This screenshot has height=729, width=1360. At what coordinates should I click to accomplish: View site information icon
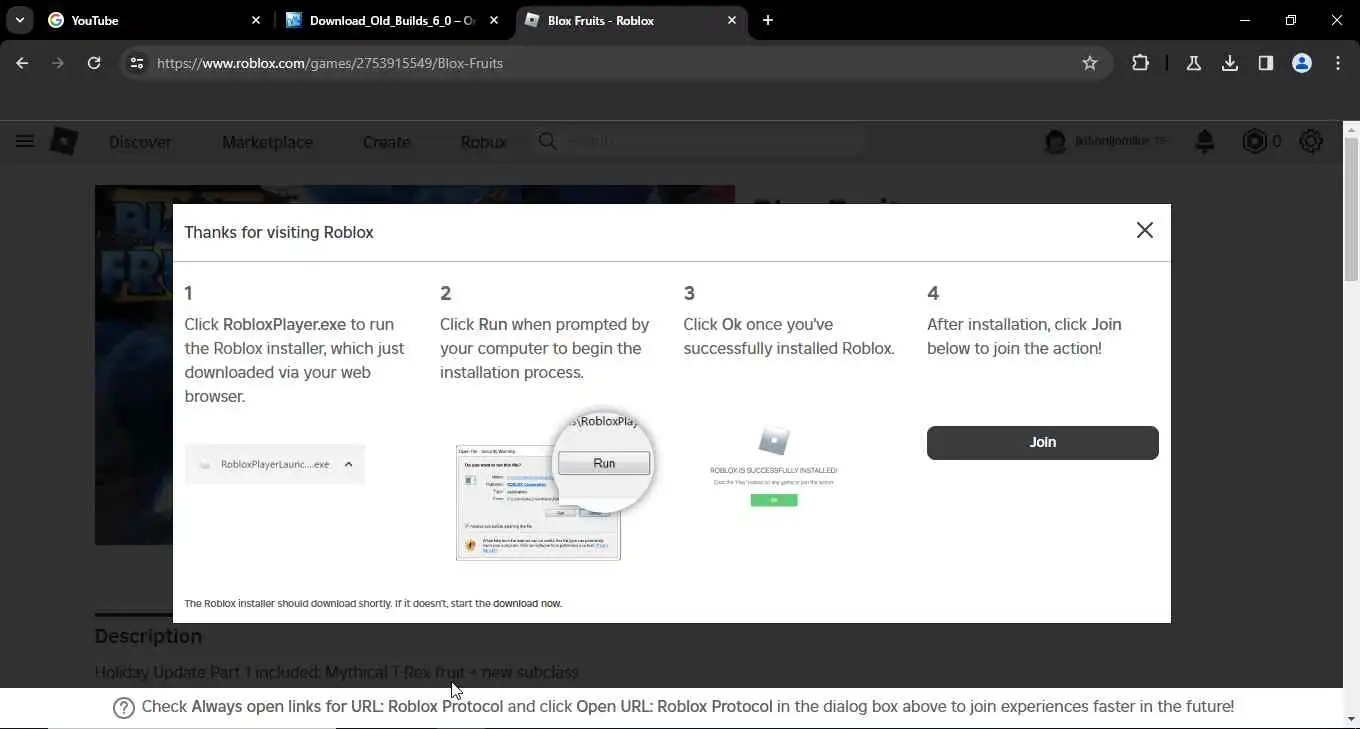click(x=137, y=63)
